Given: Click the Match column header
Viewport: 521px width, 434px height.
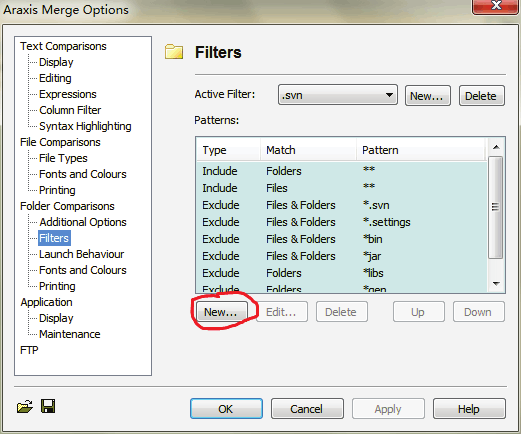Looking at the screenshot, I should click(308, 150).
